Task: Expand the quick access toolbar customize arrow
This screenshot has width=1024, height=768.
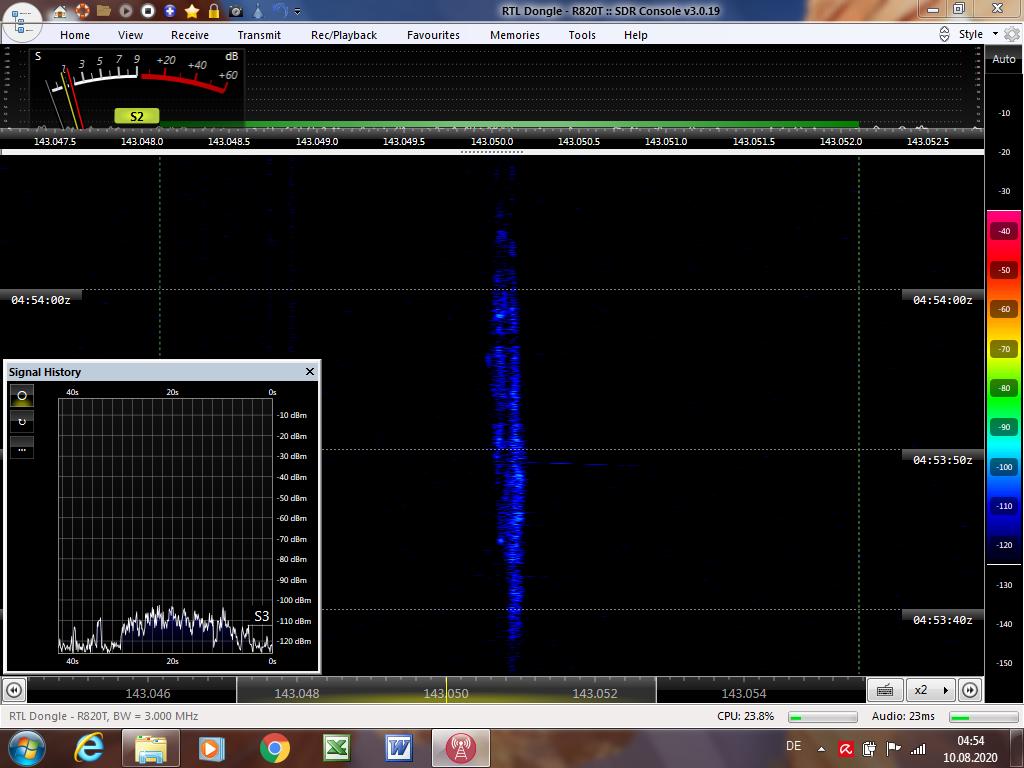Action: (x=298, y=12)
